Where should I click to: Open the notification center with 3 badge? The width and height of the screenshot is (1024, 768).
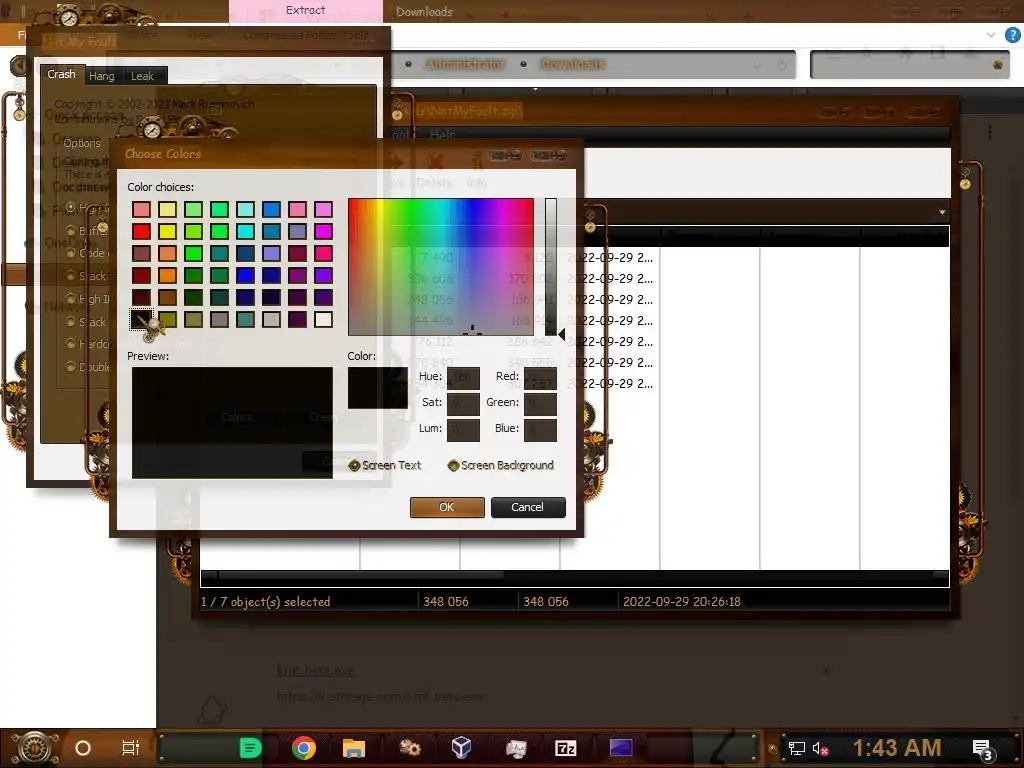[983, 749]
